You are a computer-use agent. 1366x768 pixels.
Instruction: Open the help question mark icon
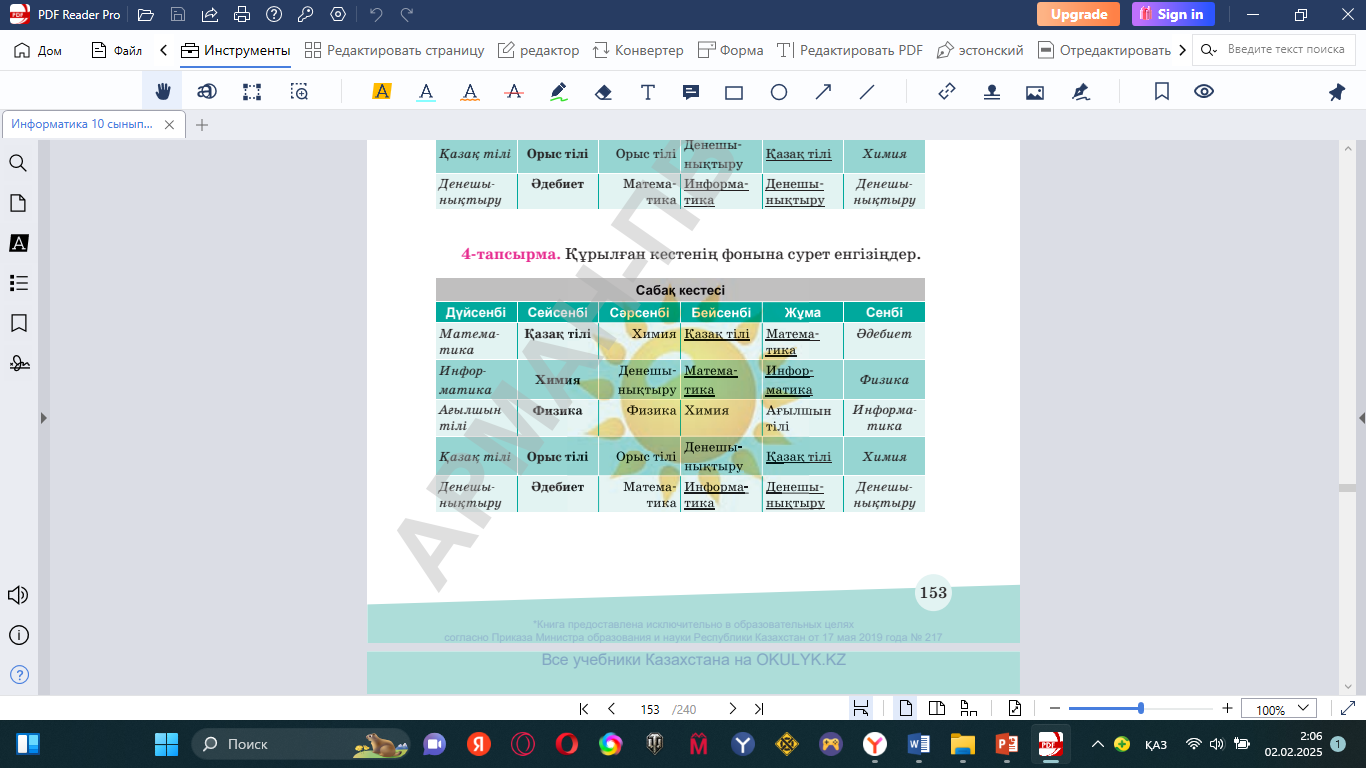pos(18,675)
